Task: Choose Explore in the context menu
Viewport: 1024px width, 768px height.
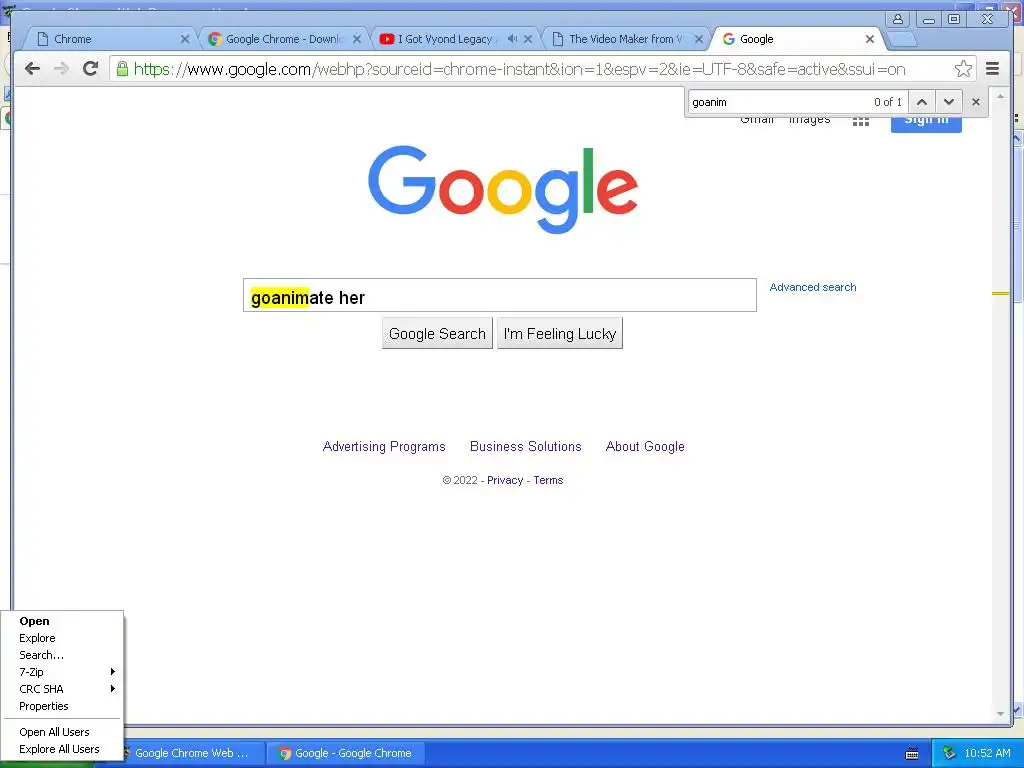Action: click(62, 638)
